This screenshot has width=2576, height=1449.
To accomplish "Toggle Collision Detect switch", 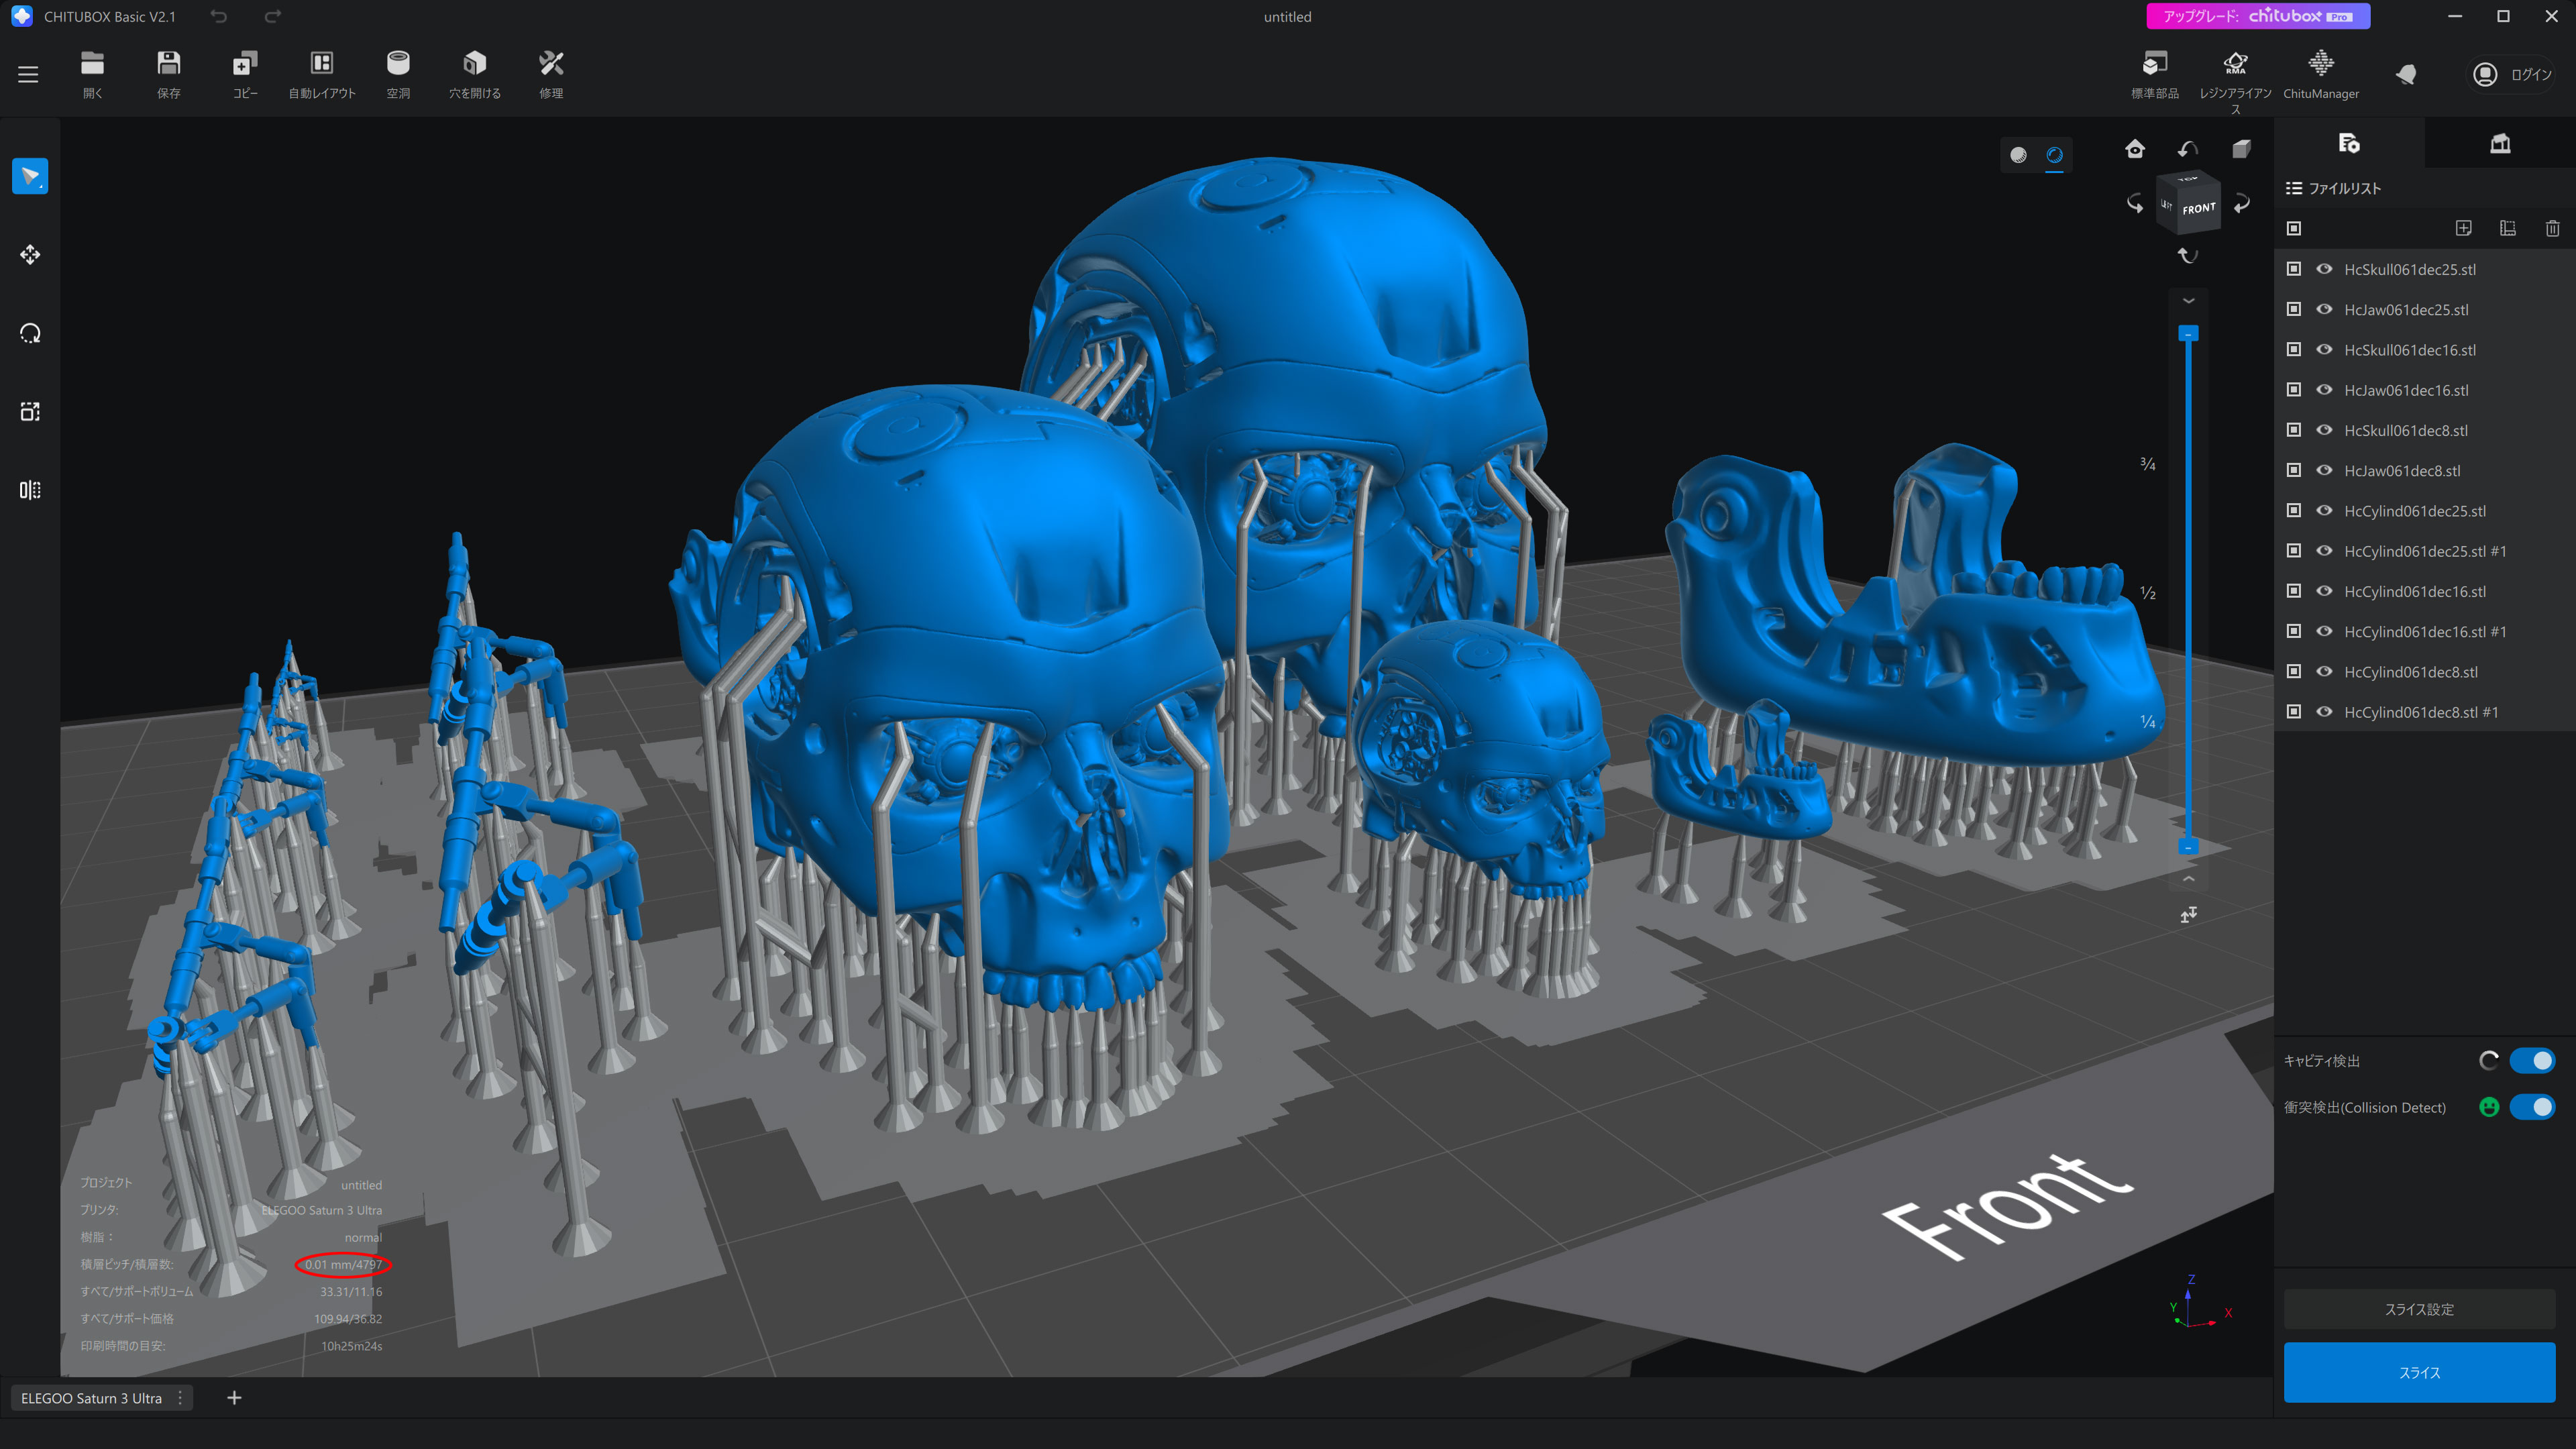I will (2532, 1107).
